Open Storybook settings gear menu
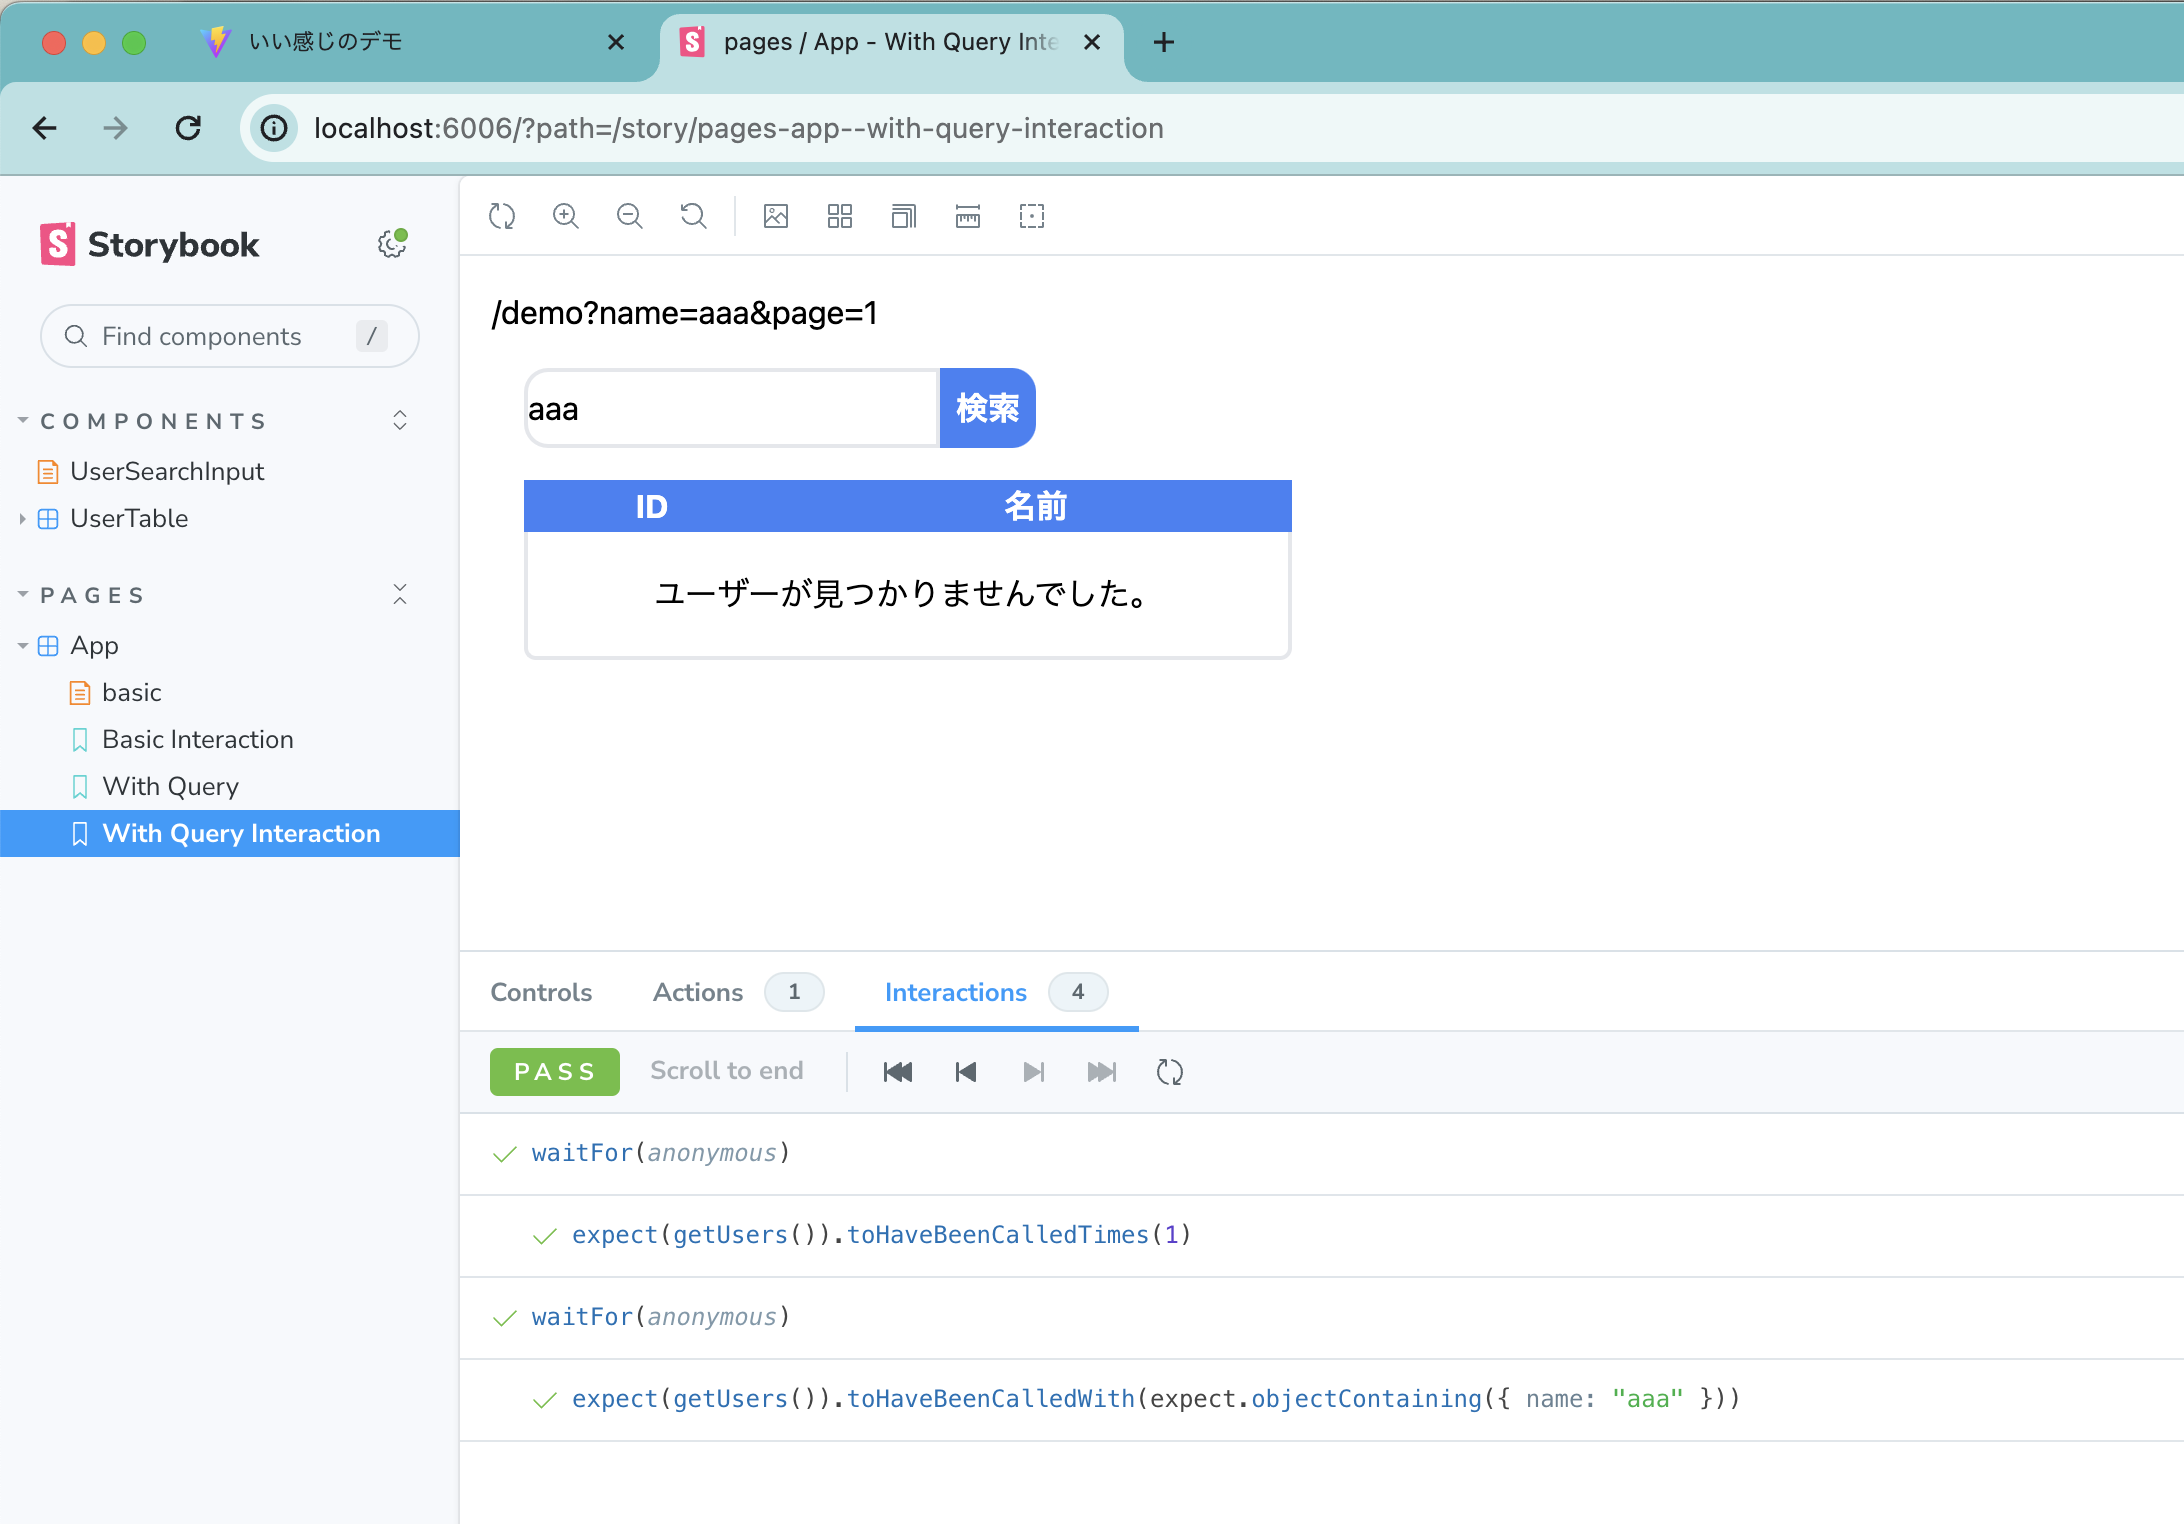This screenshot has height=1524, width=2184. pos(392,244)
